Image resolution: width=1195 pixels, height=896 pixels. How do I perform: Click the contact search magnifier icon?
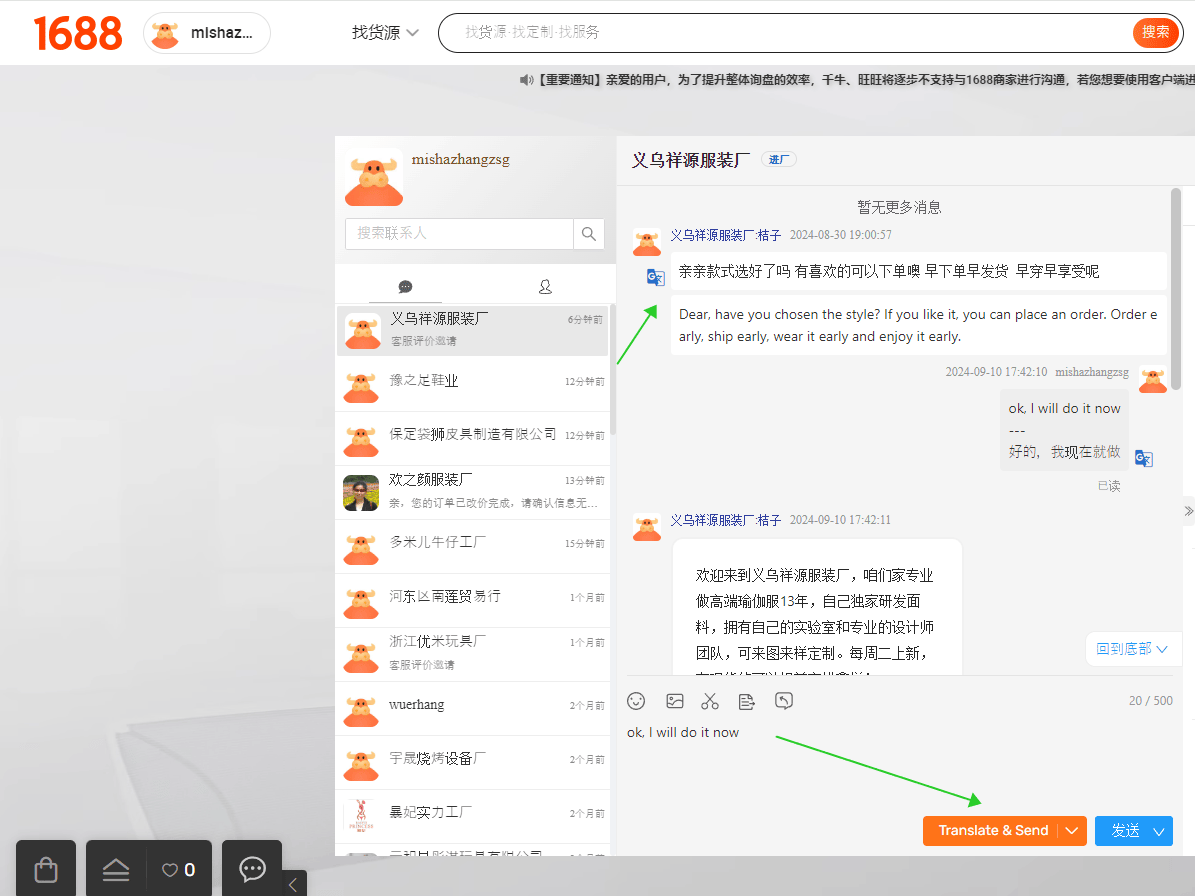tap(588, 234)
